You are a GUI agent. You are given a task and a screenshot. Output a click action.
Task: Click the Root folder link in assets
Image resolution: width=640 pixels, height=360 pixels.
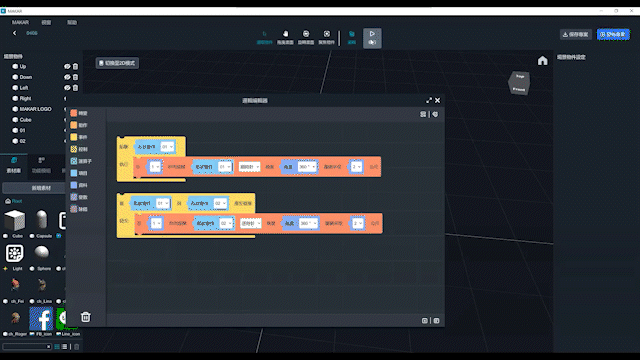click(17, 201)
